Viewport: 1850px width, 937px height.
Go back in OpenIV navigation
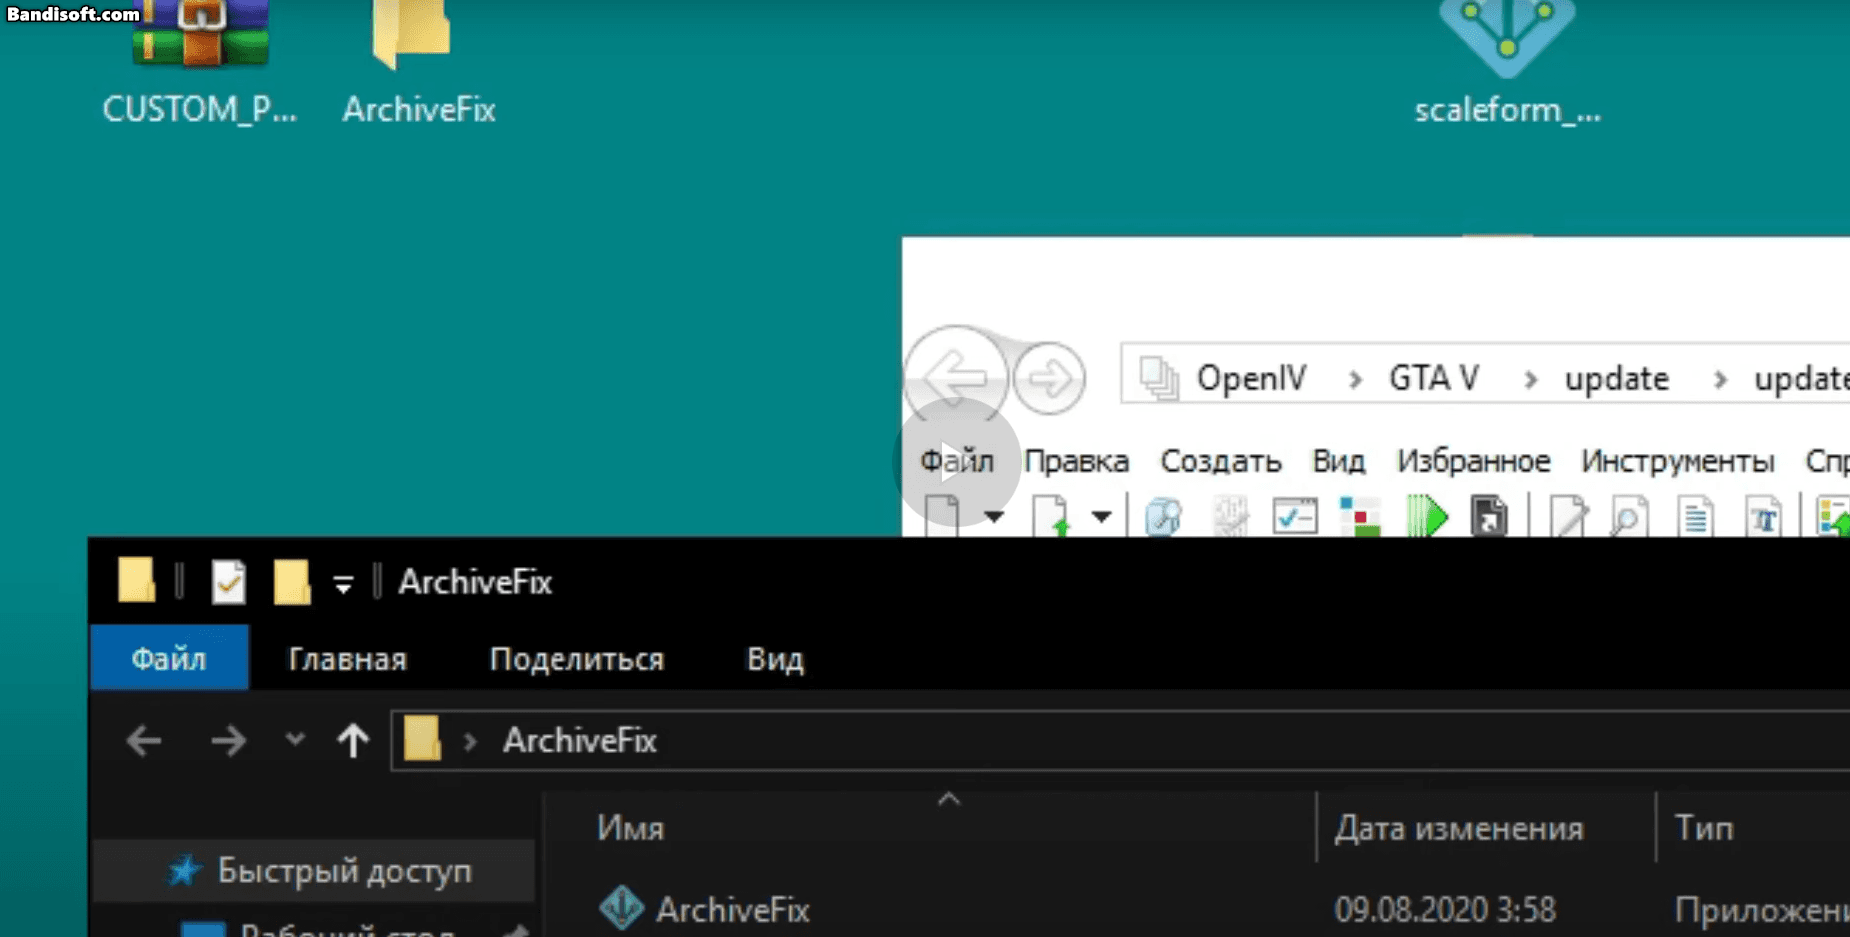tap(955, 377)
